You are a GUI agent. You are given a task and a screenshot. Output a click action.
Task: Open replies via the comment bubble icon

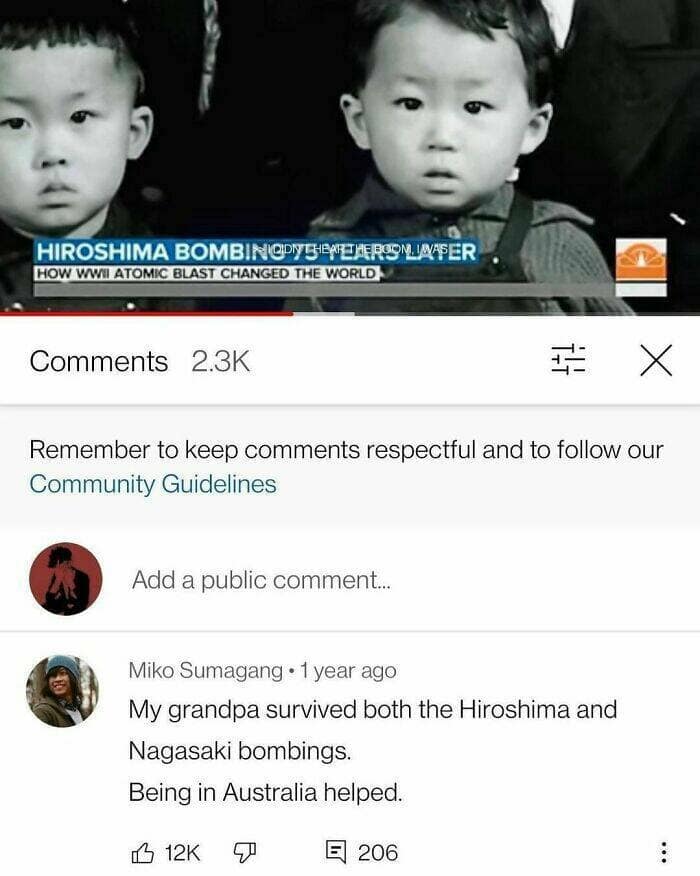336,851
